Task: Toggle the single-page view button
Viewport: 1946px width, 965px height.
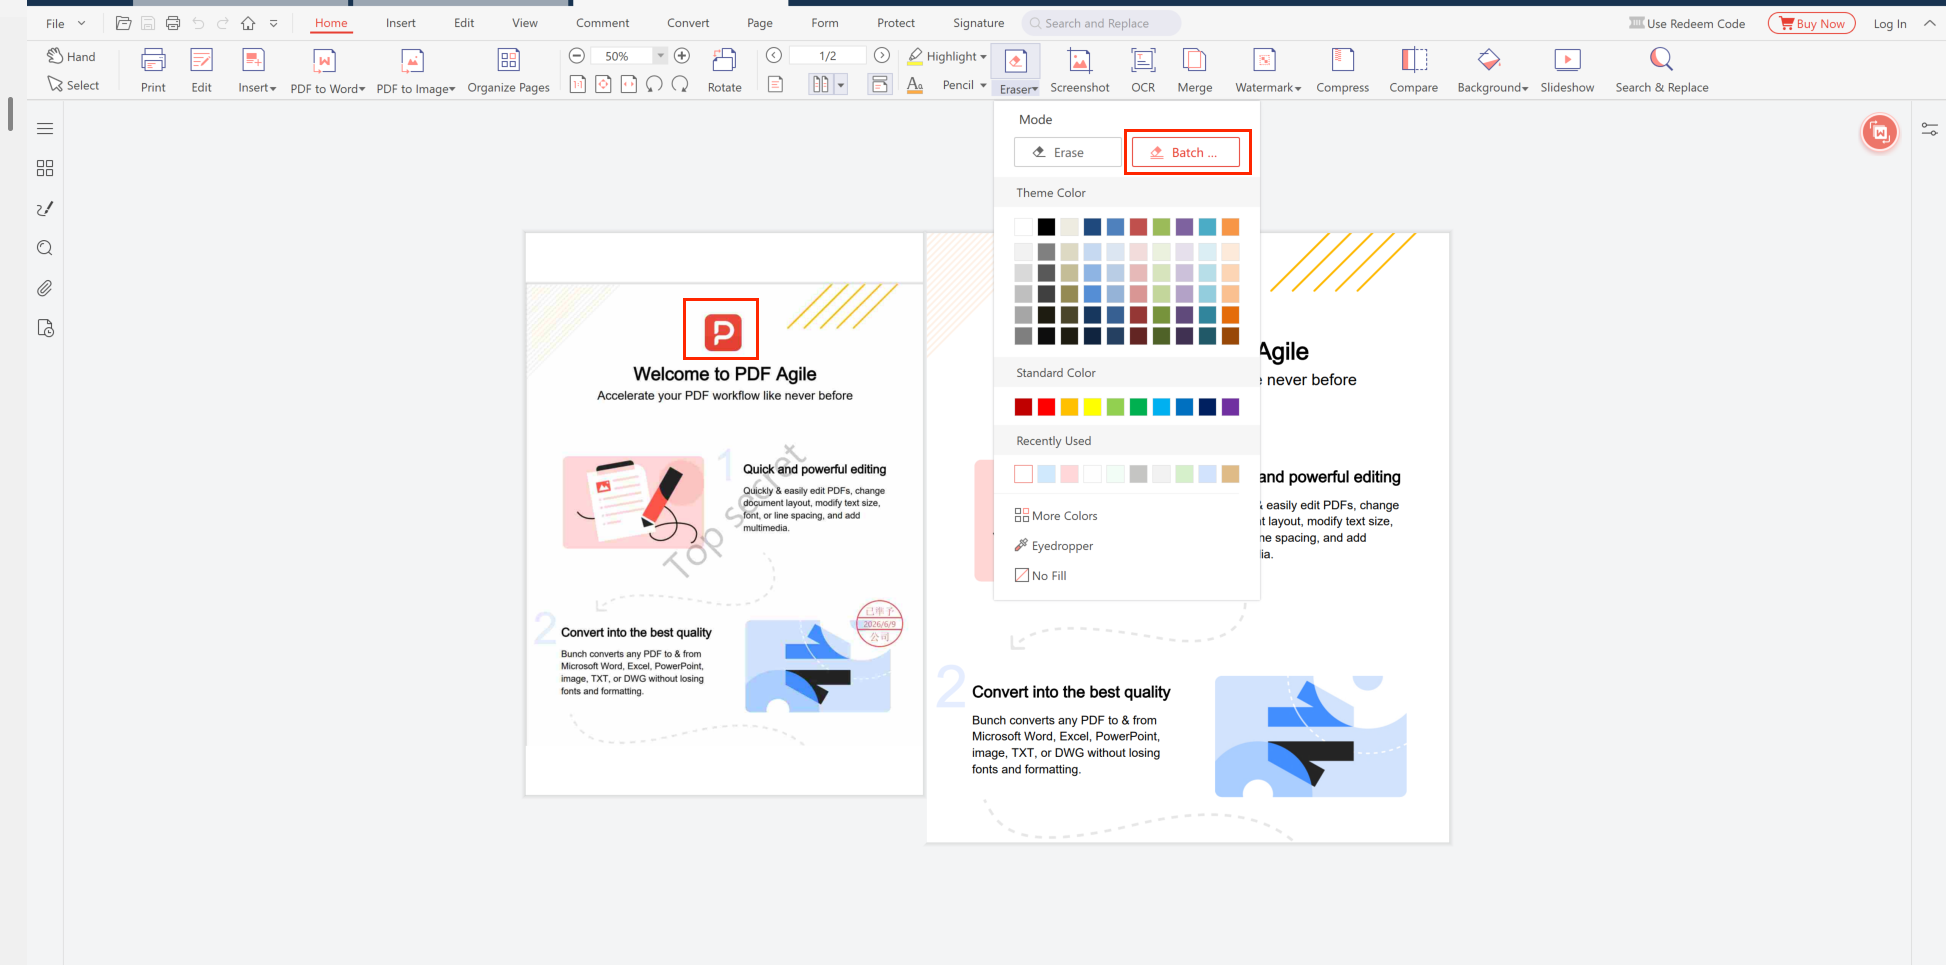Action: (x=775, y=85)
